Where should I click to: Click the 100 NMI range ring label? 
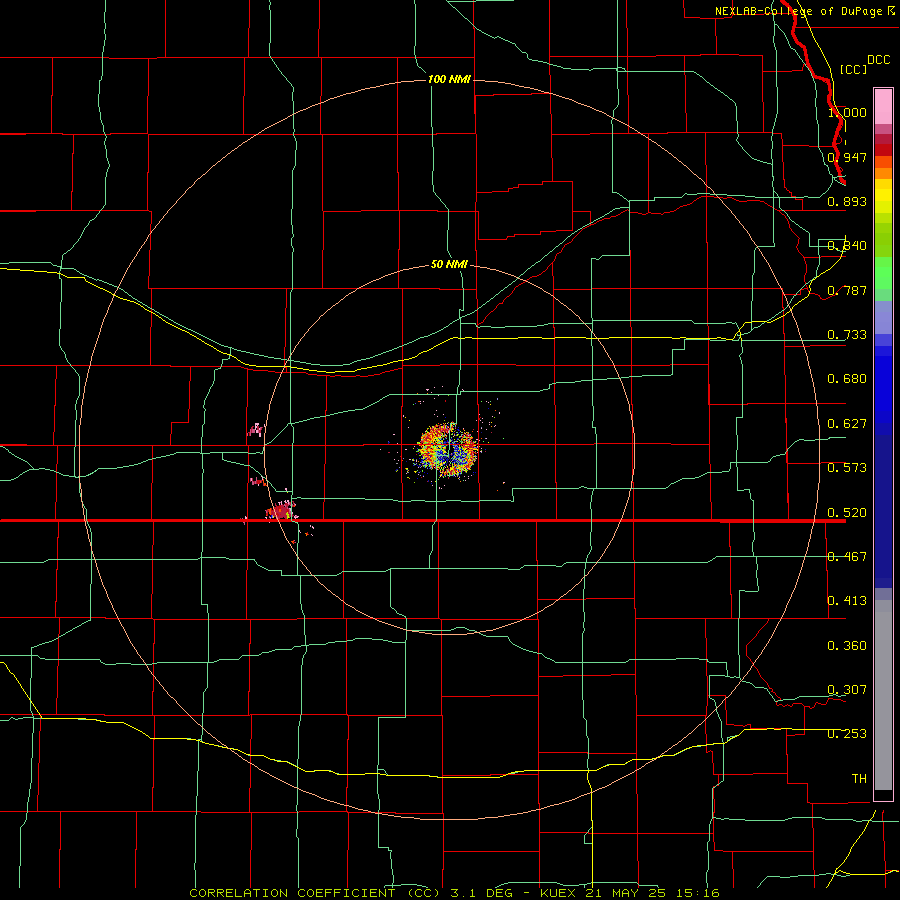pos(449,79)
